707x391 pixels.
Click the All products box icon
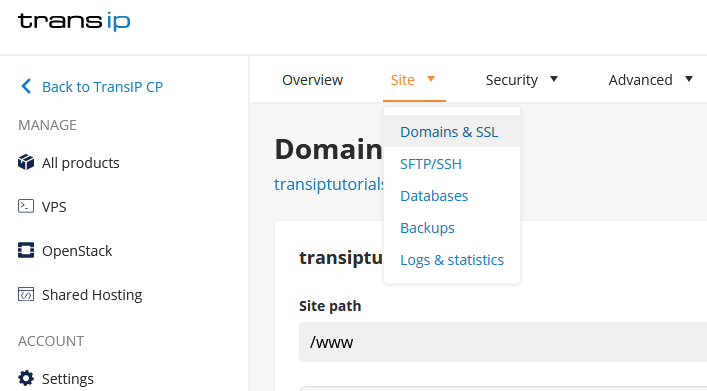pos(26,162)
